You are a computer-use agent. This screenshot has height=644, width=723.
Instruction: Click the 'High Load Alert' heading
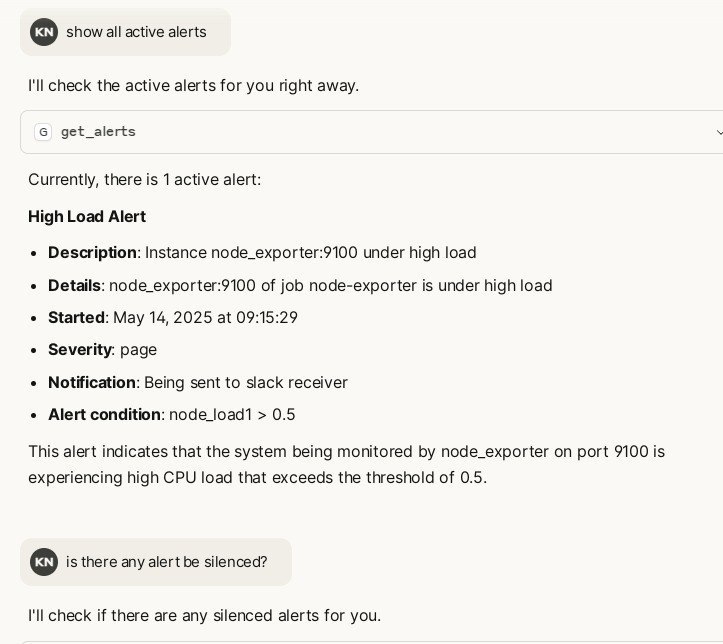87,216
